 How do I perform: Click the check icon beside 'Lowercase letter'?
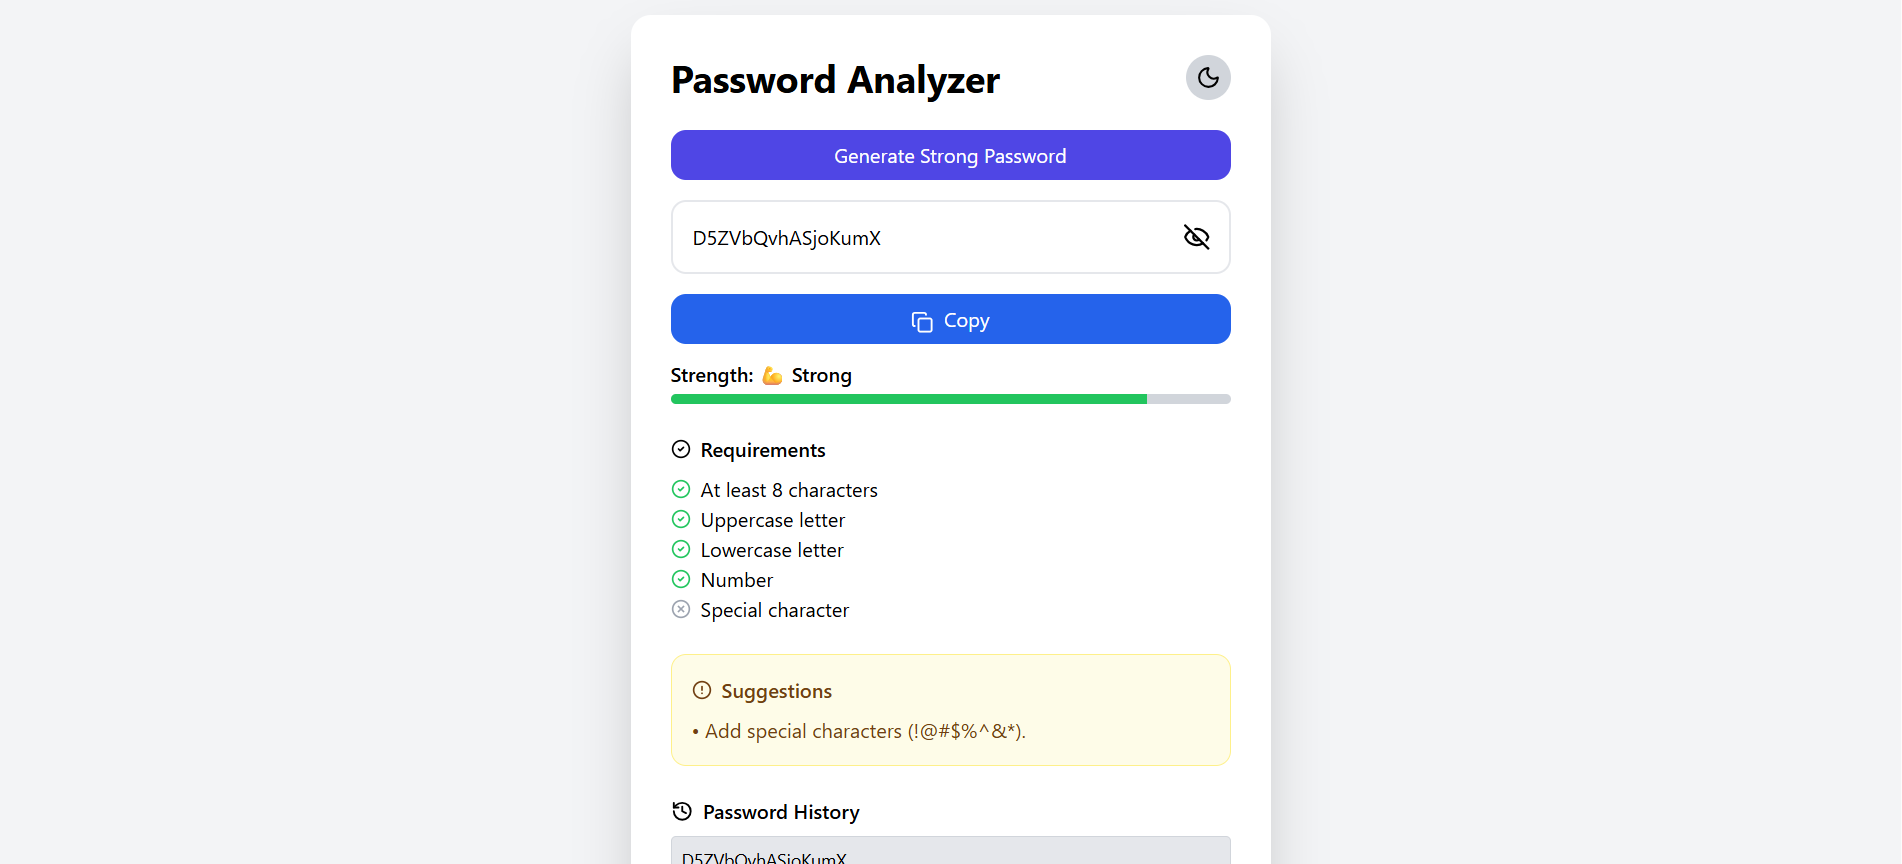pos(681,549)
